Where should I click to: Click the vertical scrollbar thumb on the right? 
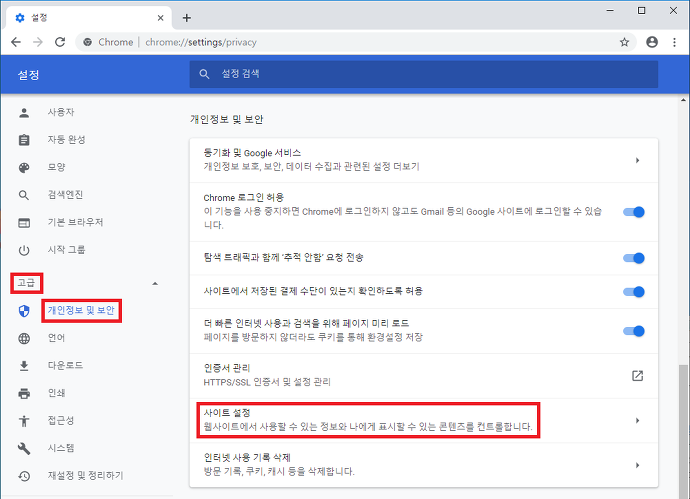tap(683, 431)
